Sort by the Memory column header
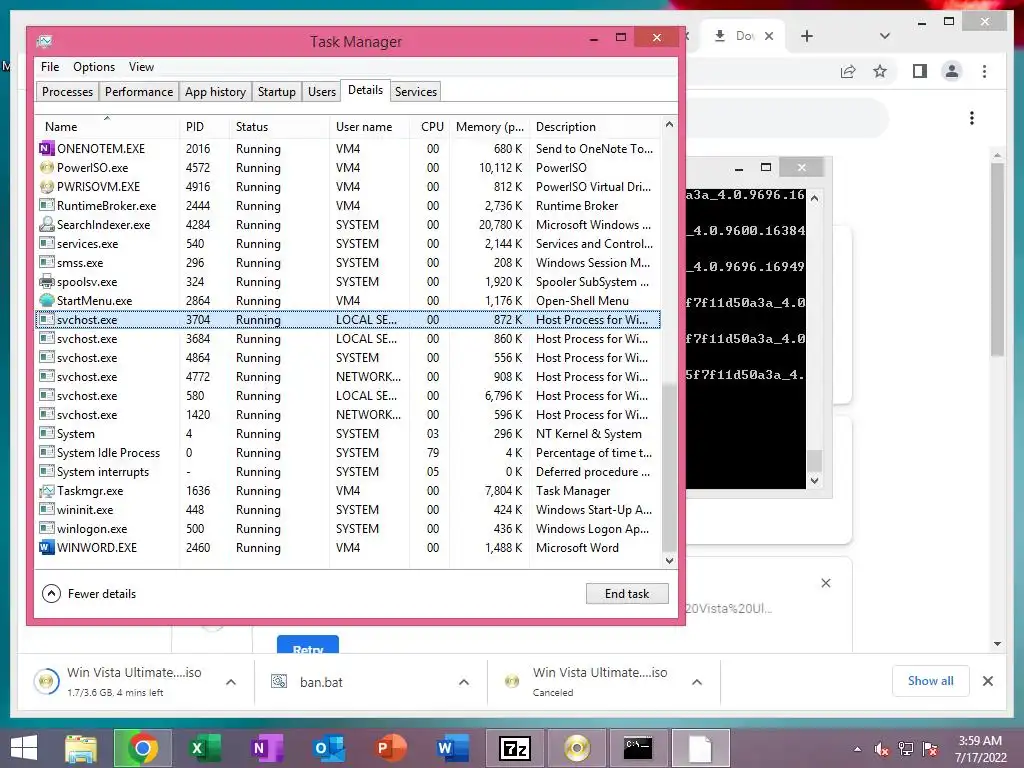 point(489,127)
